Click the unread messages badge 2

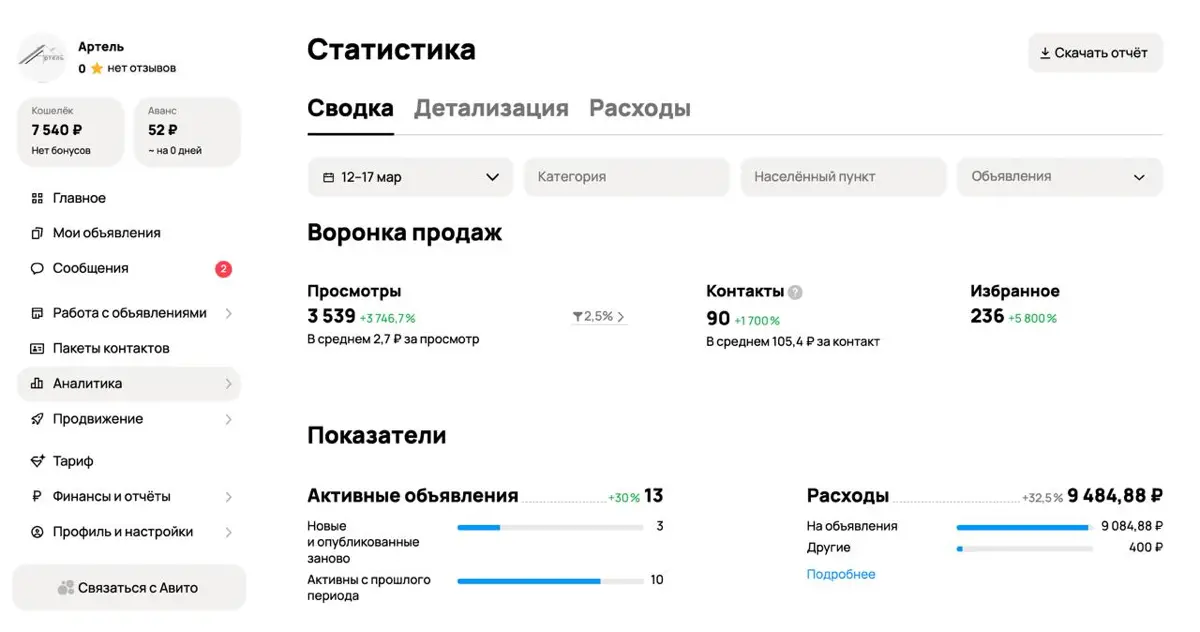223,269
